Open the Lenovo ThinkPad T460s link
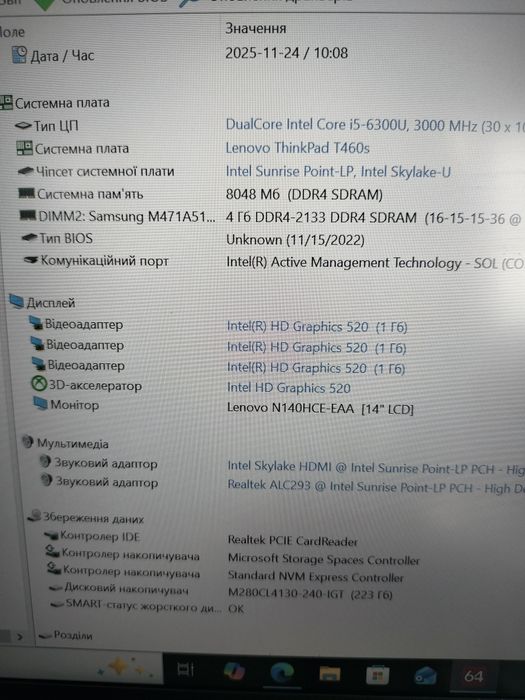Screen dimensions: 525x700 [297, 148]
